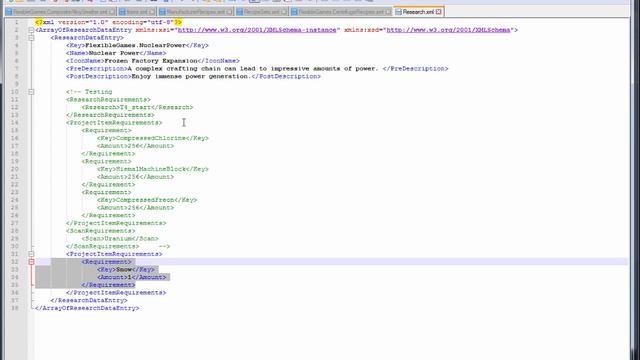Collapse the ProjectItemRequirements fold on line 31
Screen dimensions: 640x360
(x=31, y=254)
